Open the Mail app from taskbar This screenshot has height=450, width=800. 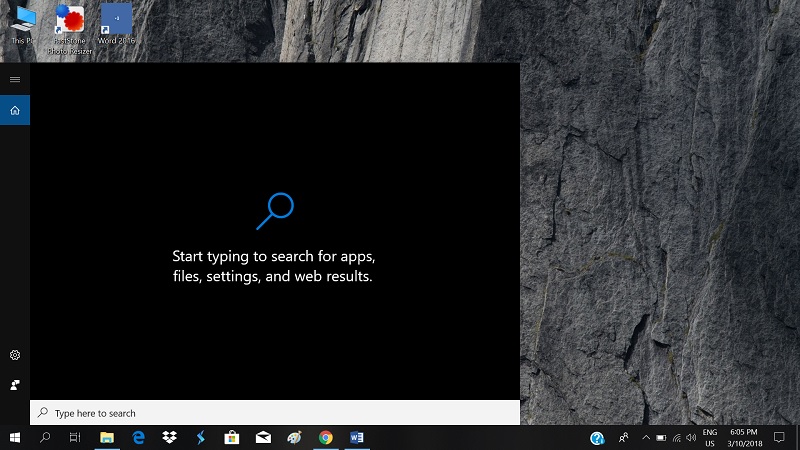tap(263, 437)
